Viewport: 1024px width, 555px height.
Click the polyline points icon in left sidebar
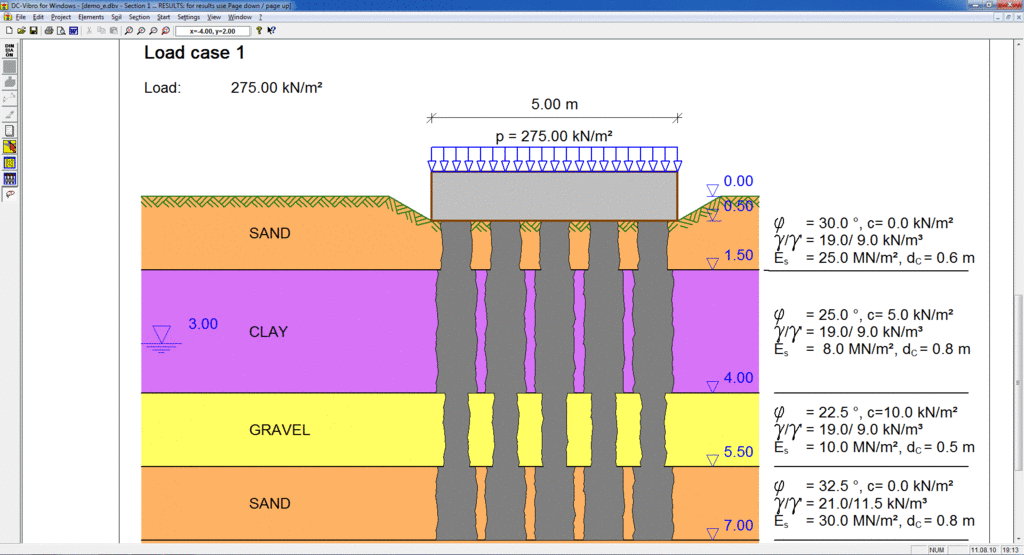pos(10,99)
